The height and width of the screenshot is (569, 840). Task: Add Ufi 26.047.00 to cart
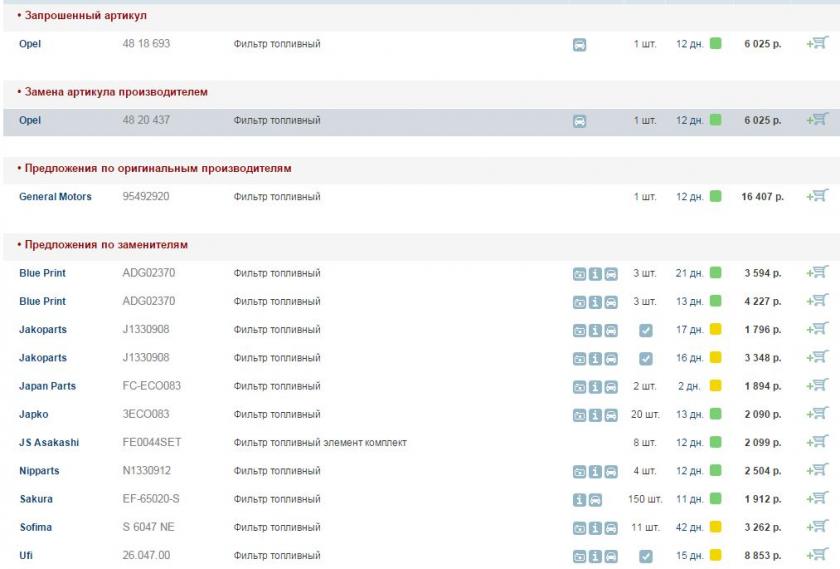(x=818, y=555)
